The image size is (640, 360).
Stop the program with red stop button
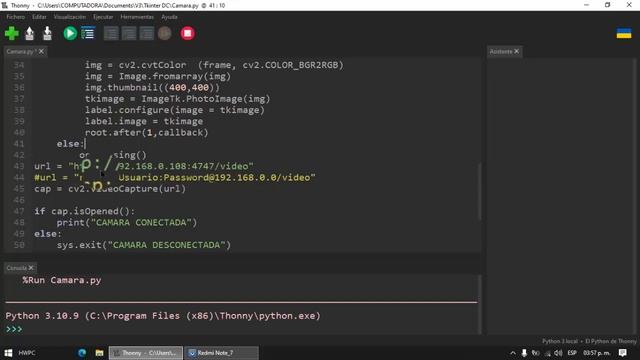pos(188,33)
